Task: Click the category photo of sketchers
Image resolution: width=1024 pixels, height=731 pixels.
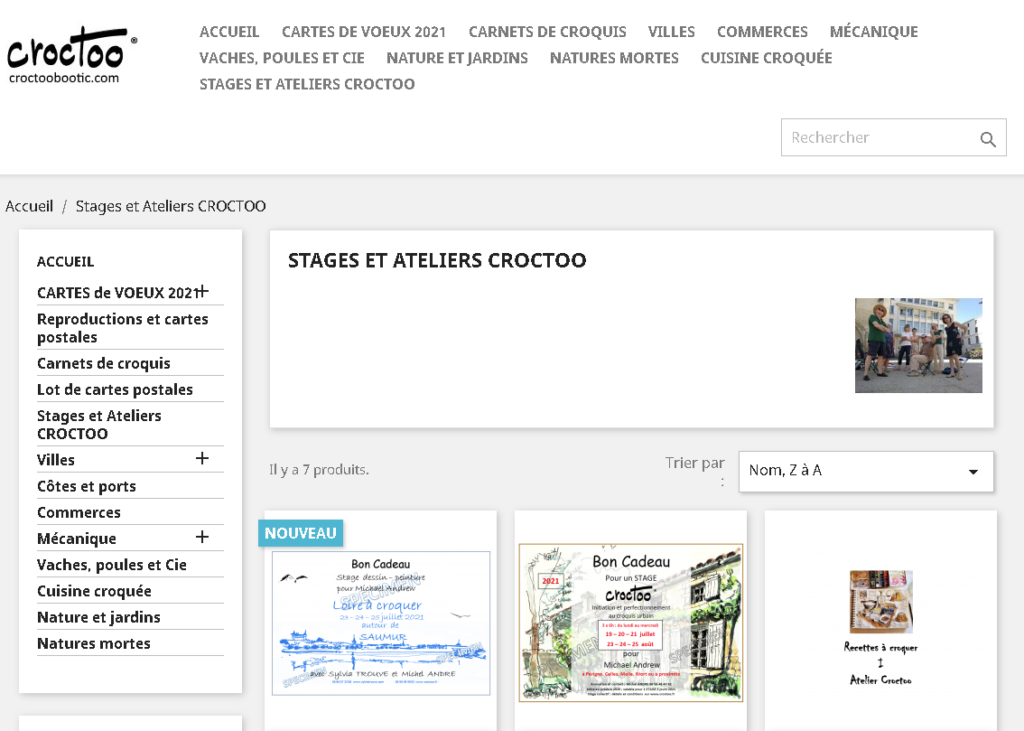Action: 918,346
